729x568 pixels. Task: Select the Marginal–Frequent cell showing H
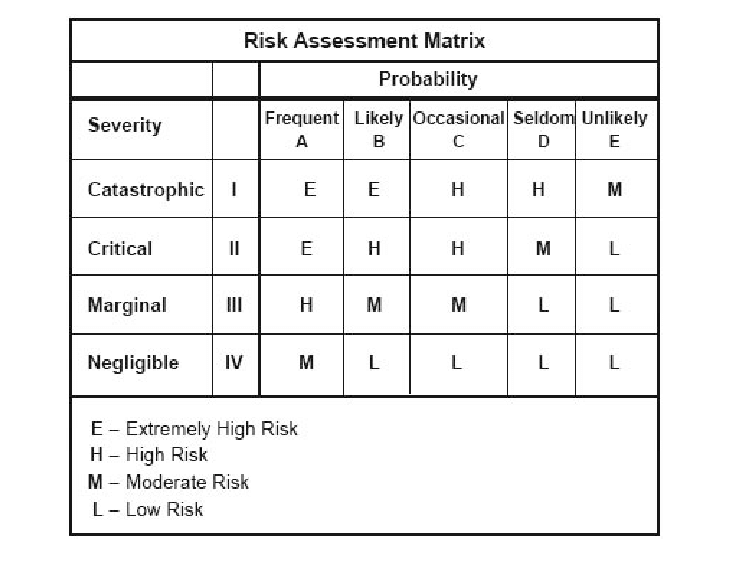(307, 305)
